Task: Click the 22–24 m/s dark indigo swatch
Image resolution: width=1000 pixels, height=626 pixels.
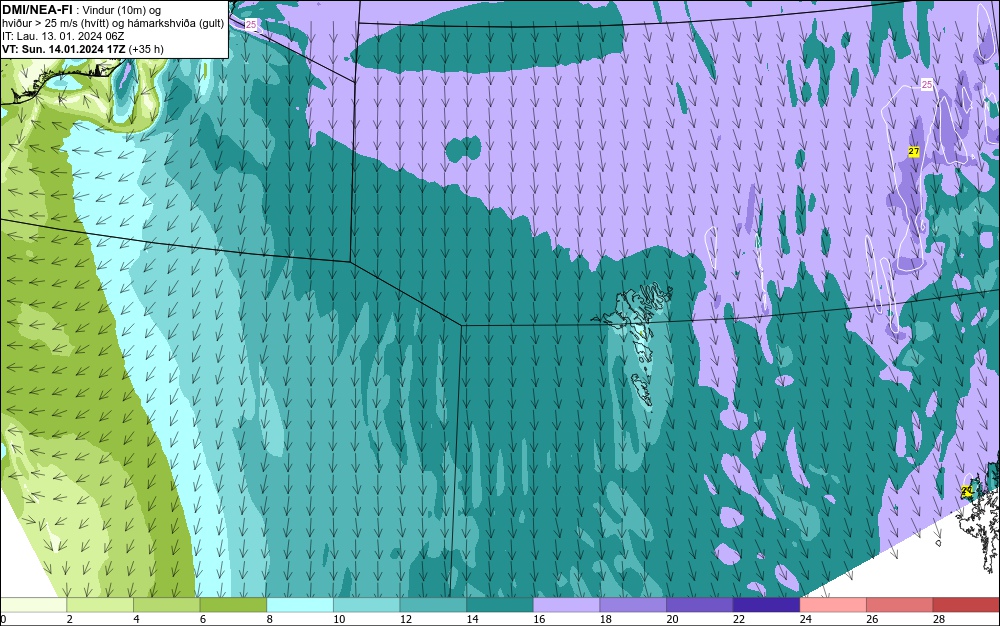Action: point(766,604)
